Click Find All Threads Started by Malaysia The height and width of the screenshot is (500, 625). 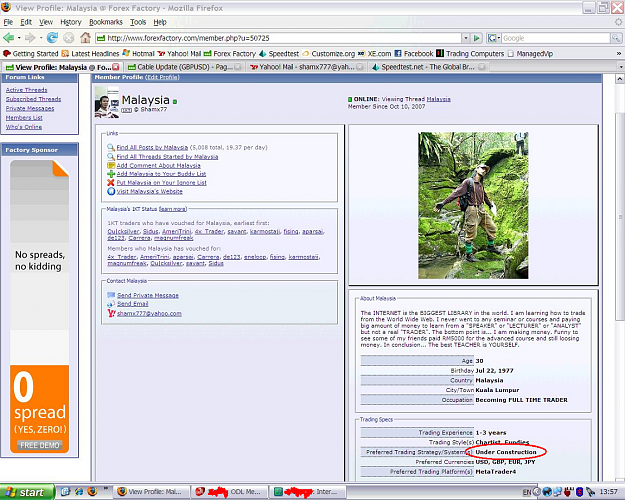pos(167,157)
